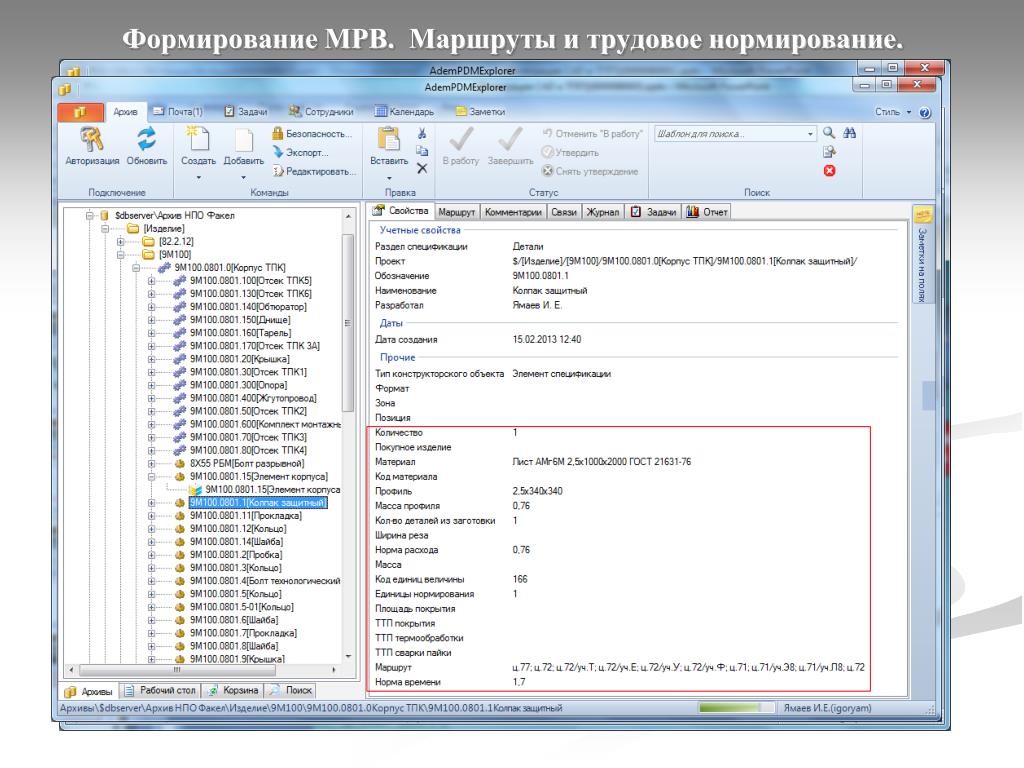Click Снять утверждение command

pos(590,171)
